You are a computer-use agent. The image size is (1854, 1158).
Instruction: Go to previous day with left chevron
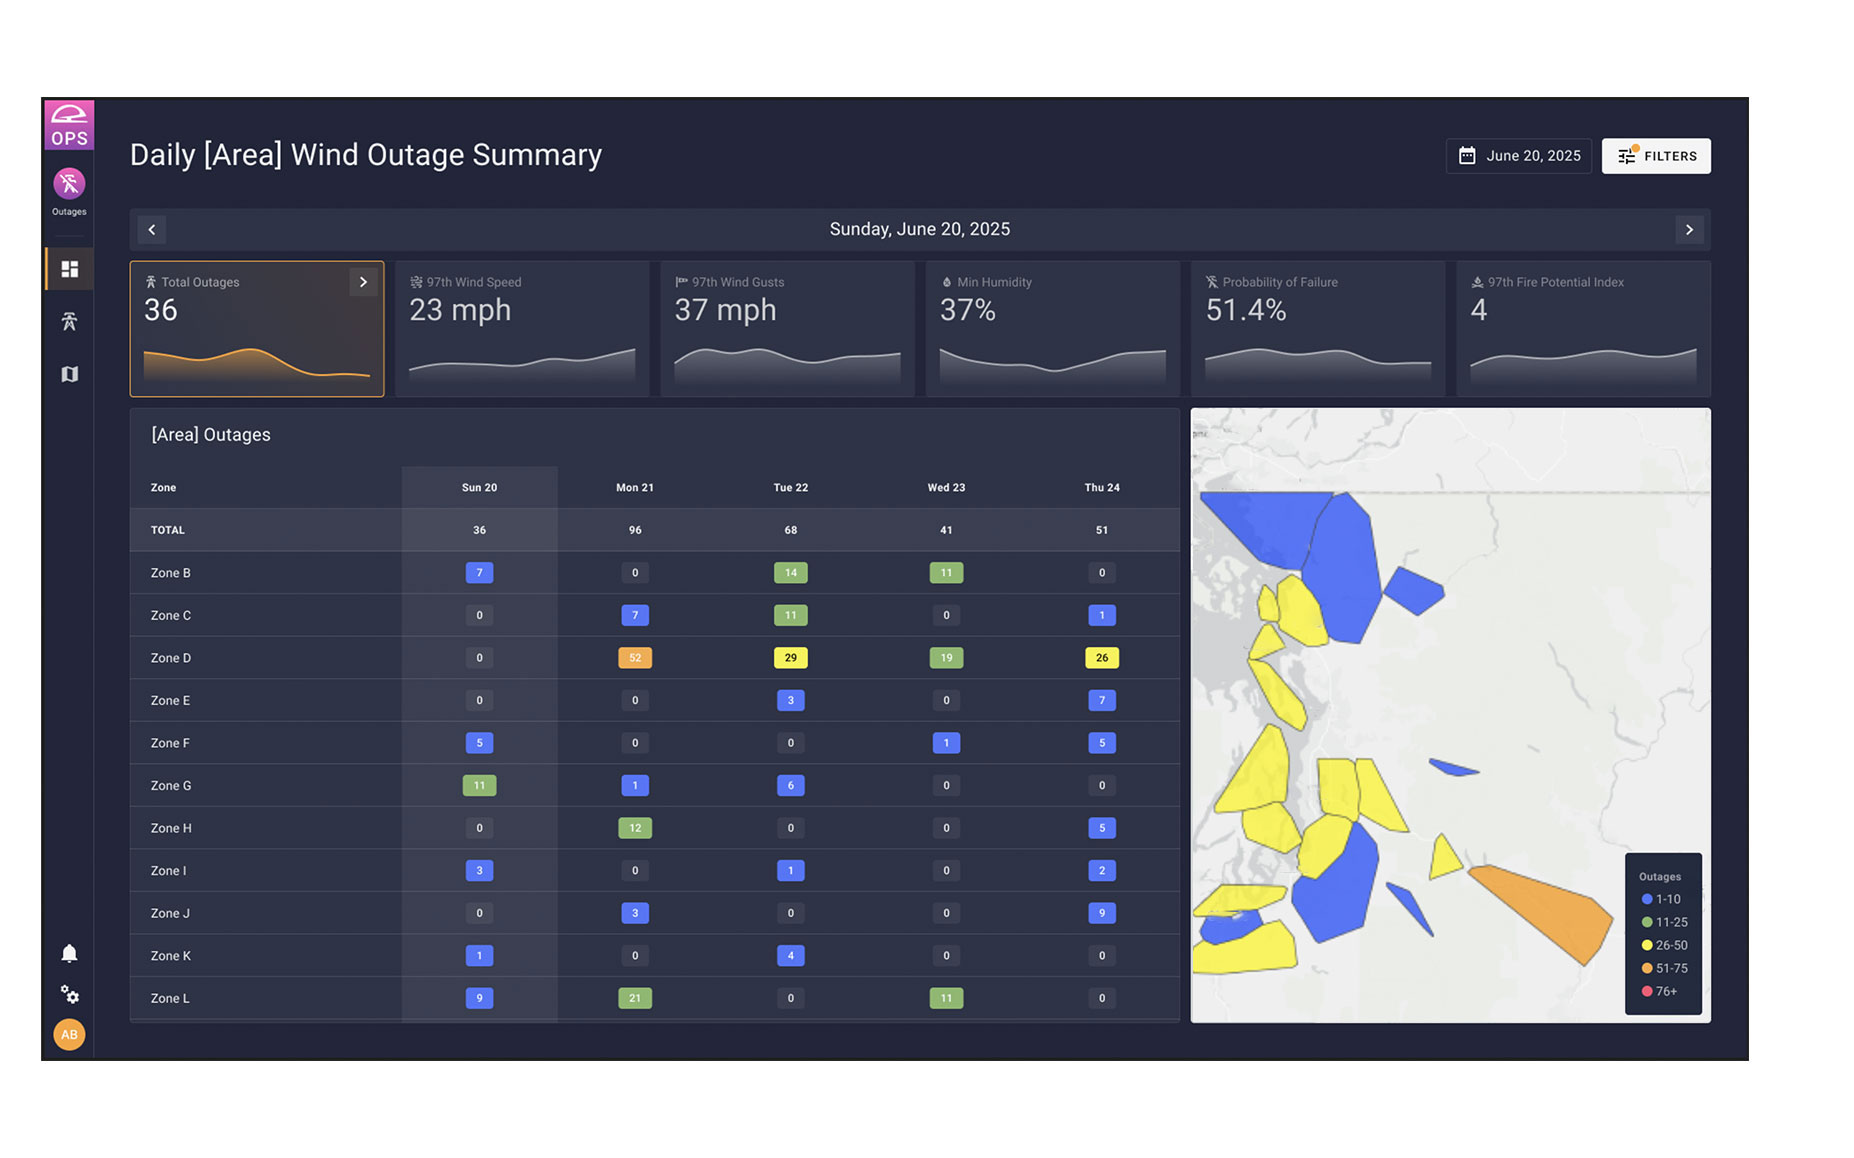pos(152,230)
